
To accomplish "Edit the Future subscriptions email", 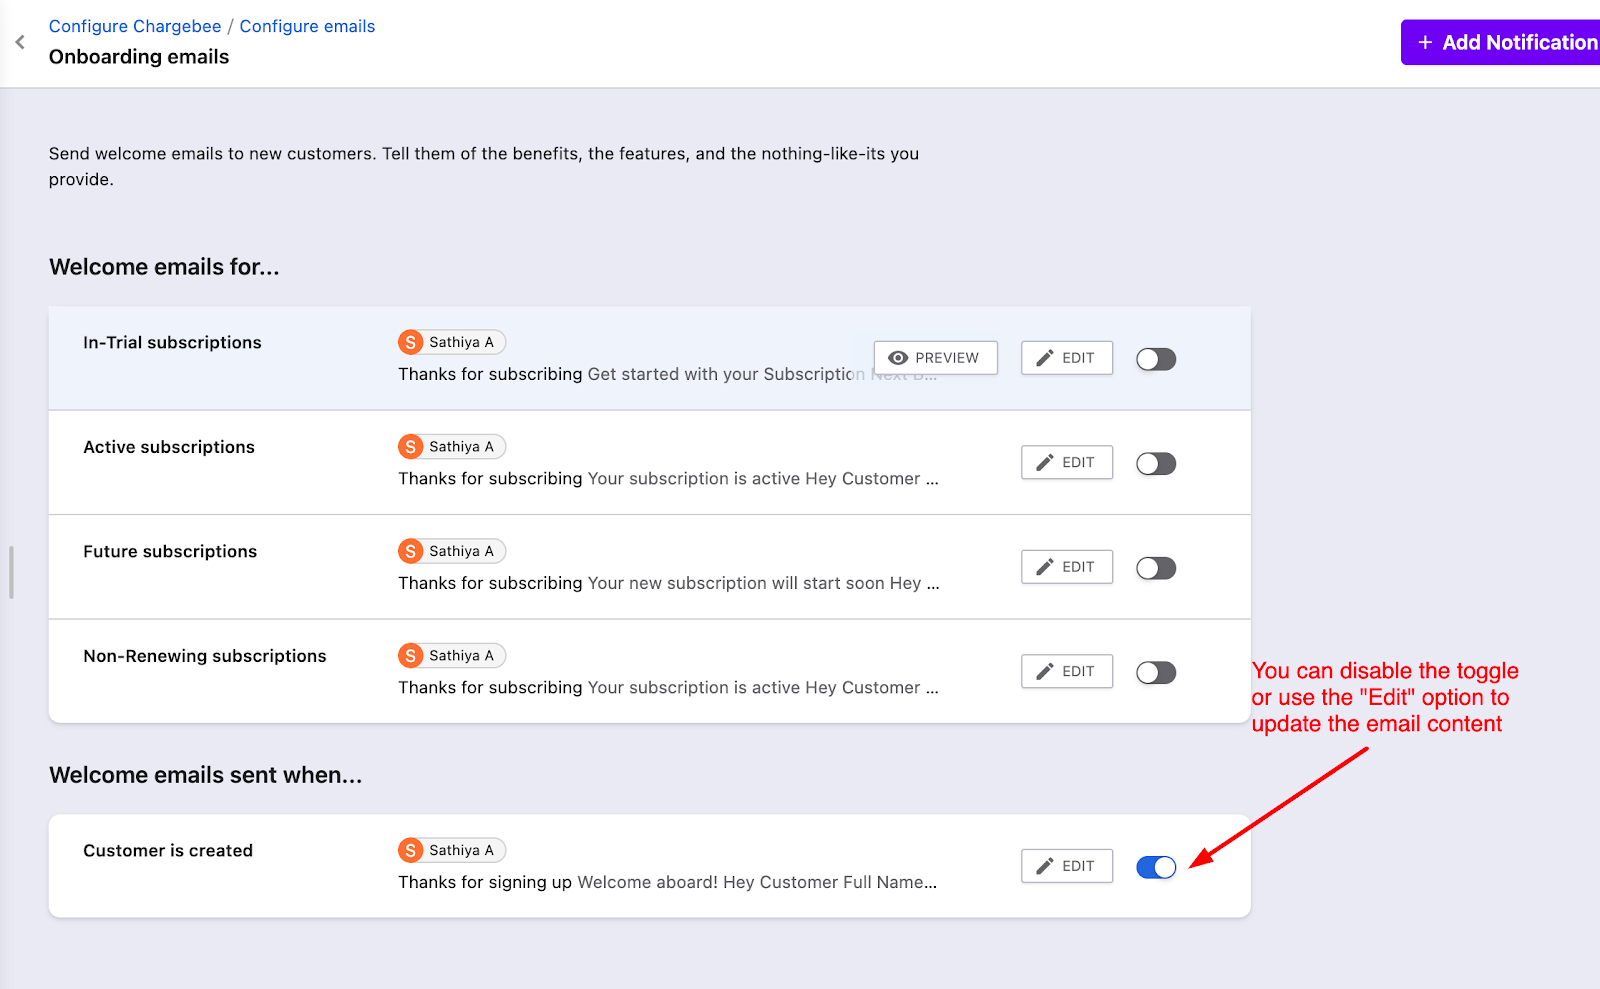I will [1066, 567].
